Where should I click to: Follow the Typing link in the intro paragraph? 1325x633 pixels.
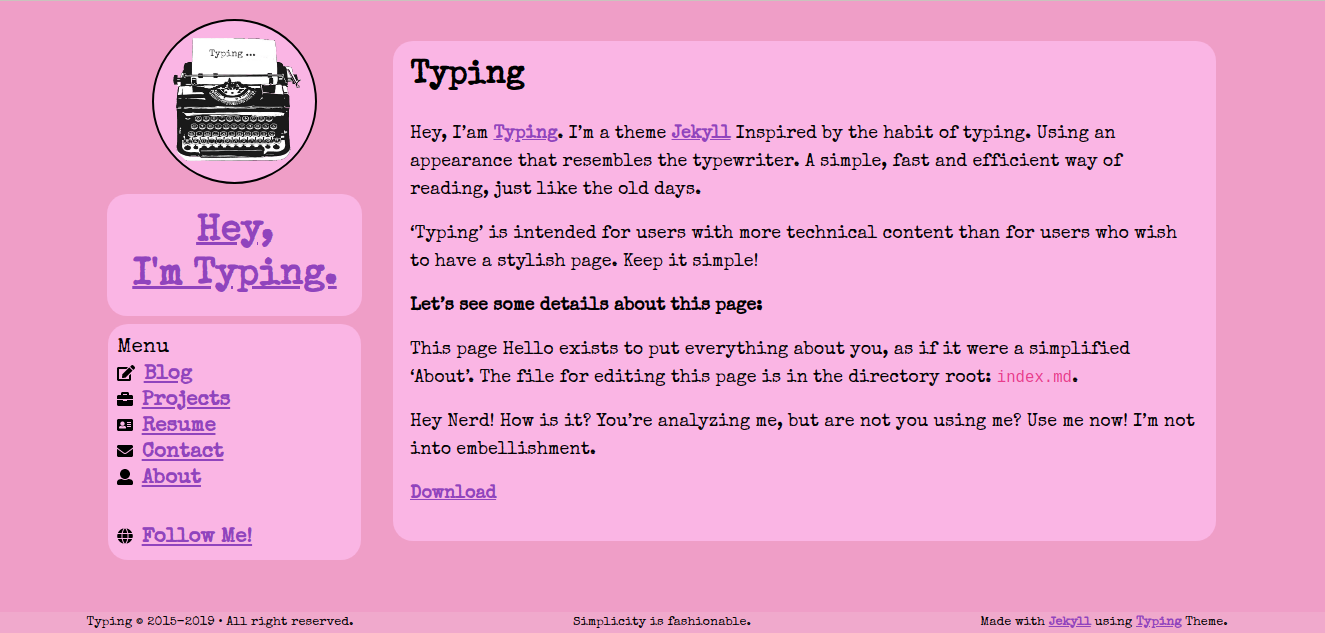pos(526,132)
